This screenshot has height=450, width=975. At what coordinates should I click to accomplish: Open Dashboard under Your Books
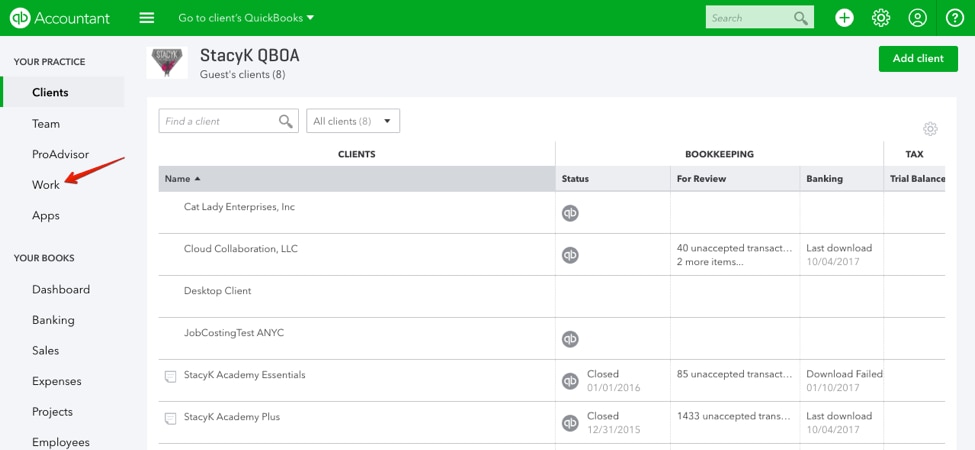click(x=61, y=289)
